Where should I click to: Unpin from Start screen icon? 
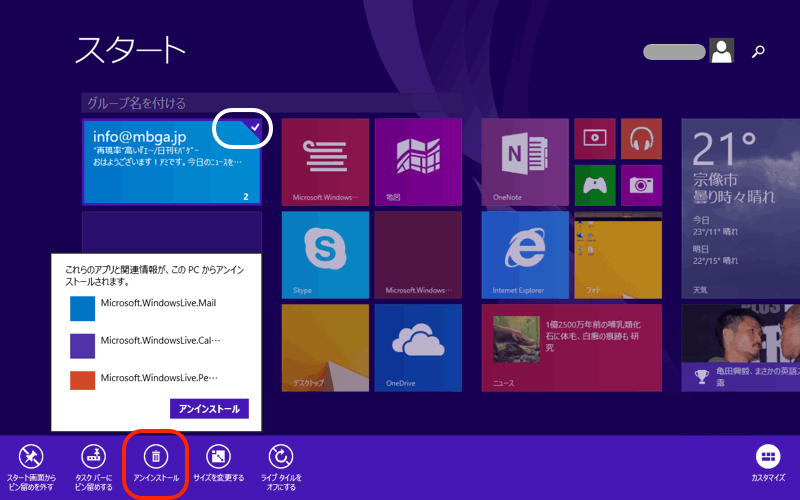(31, 457)
